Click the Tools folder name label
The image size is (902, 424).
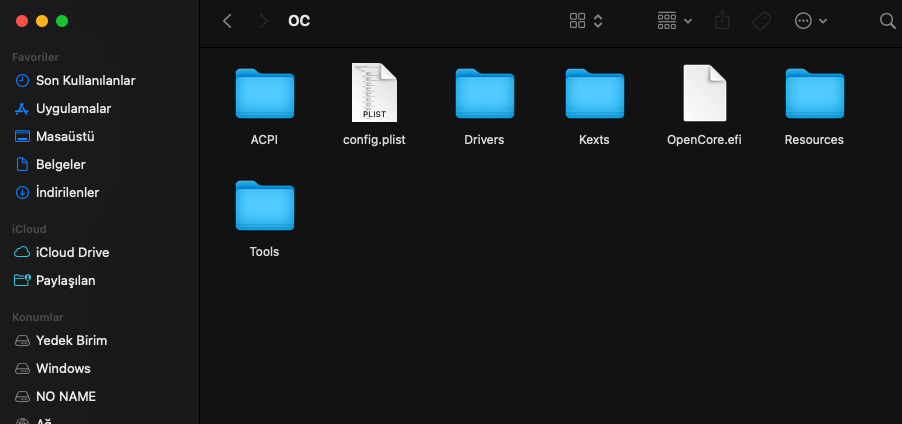click(x=265, y=252)
